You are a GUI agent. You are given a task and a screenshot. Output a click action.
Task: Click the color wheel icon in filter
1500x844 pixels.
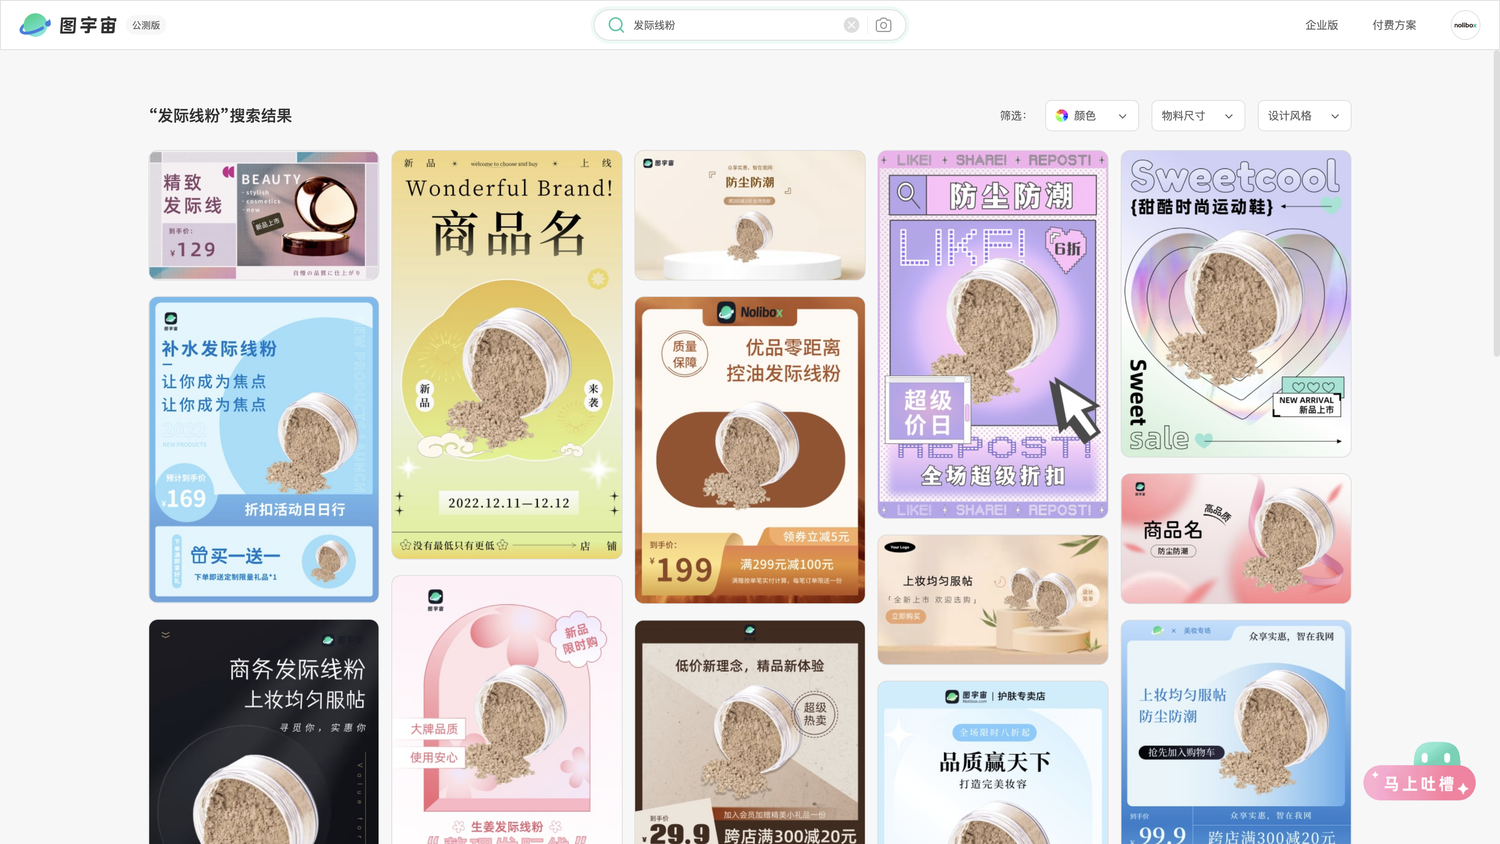[1062, 116]
